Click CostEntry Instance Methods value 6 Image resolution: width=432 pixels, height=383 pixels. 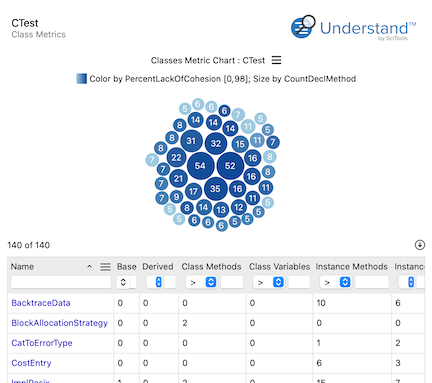click(x=319, y=363)
